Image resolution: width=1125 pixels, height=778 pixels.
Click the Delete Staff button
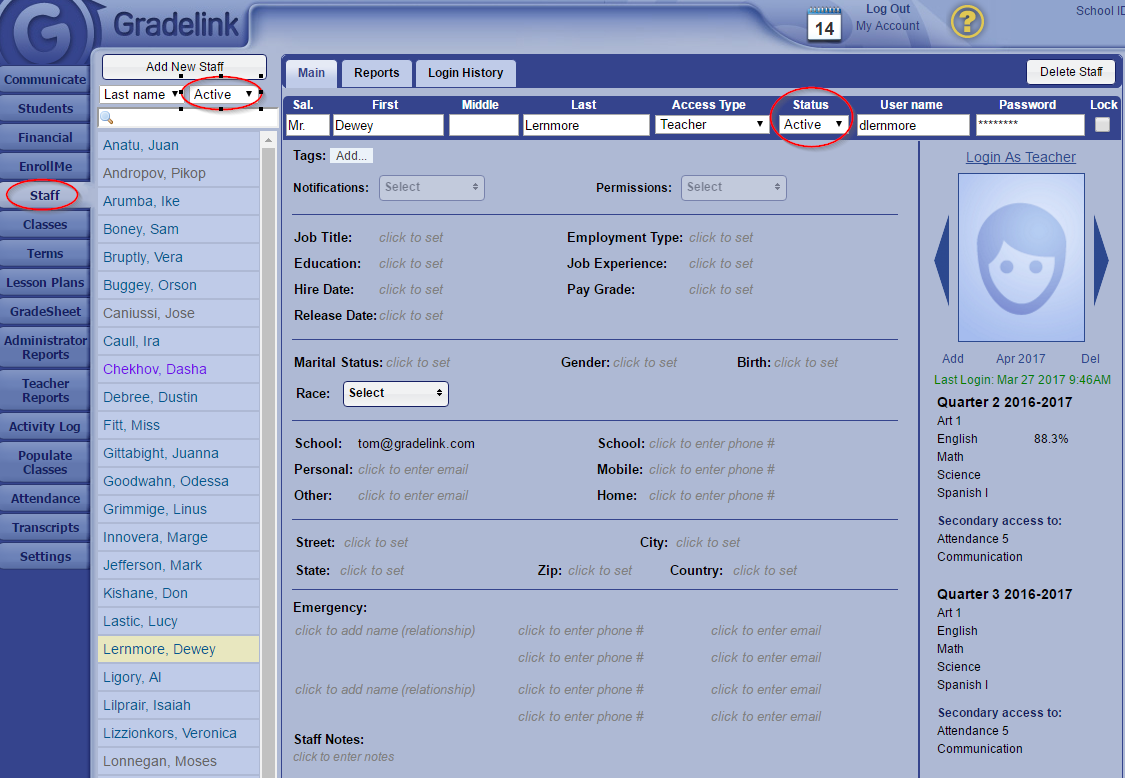pos(1070,72)
